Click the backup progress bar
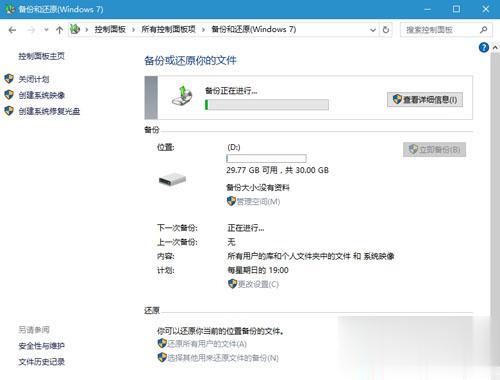The image size is (500, 380). [x=267, y=105]
